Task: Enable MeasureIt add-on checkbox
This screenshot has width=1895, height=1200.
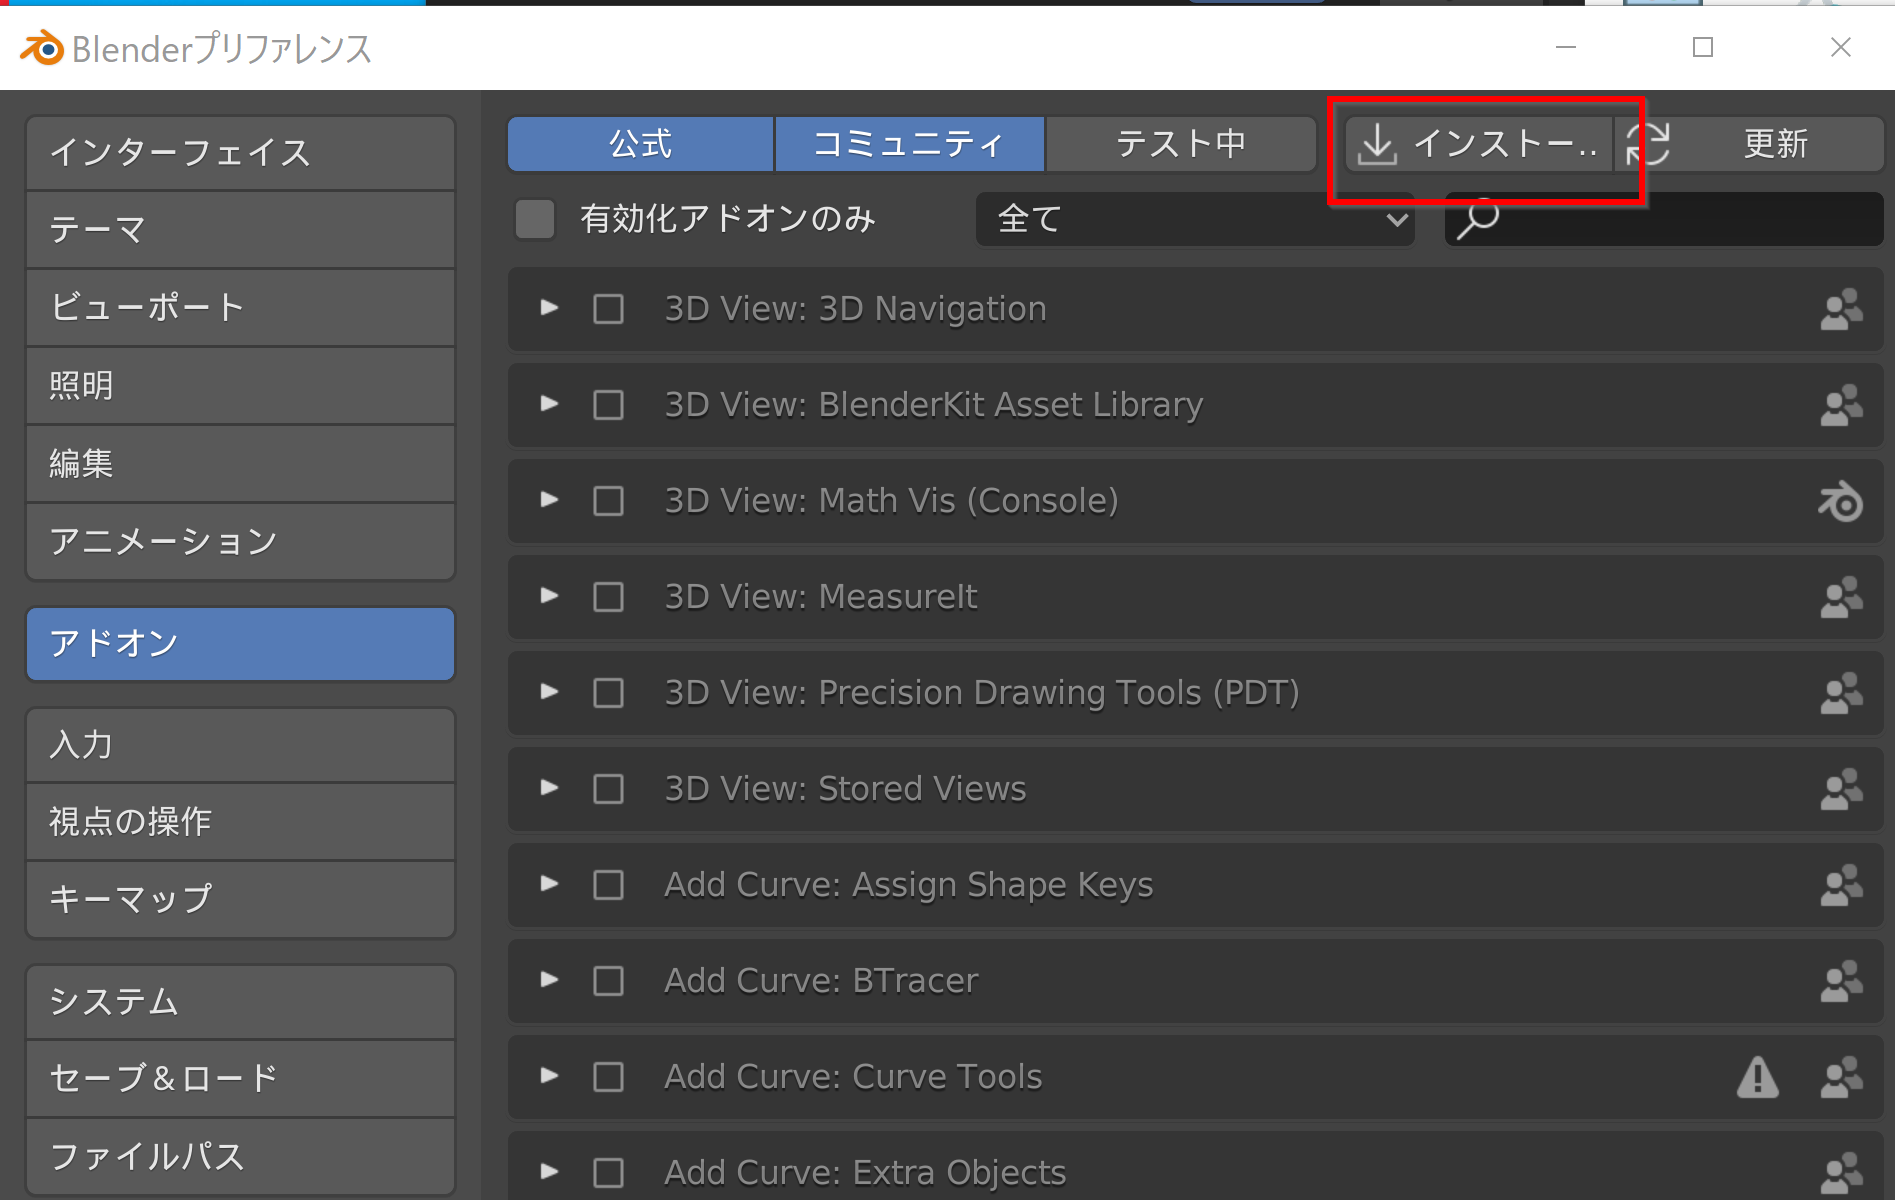Action: pos(609,597)
